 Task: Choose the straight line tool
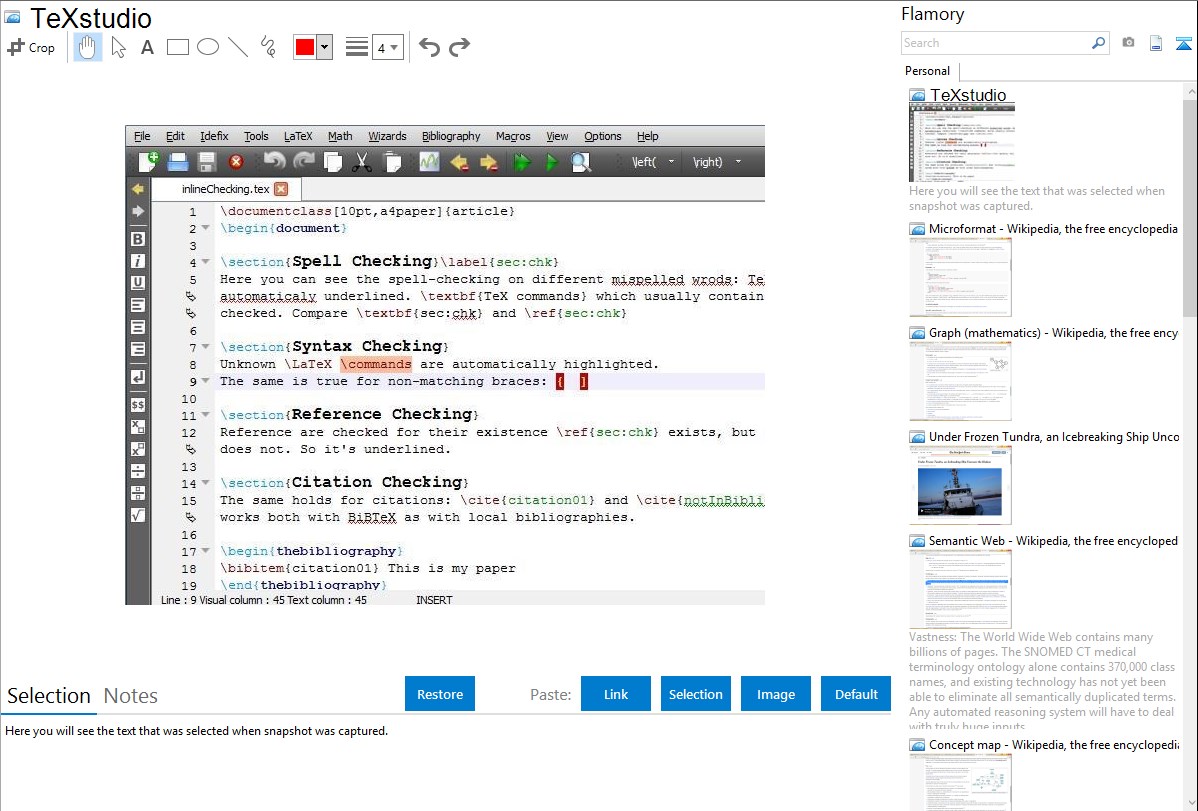(x=238, y=47)
